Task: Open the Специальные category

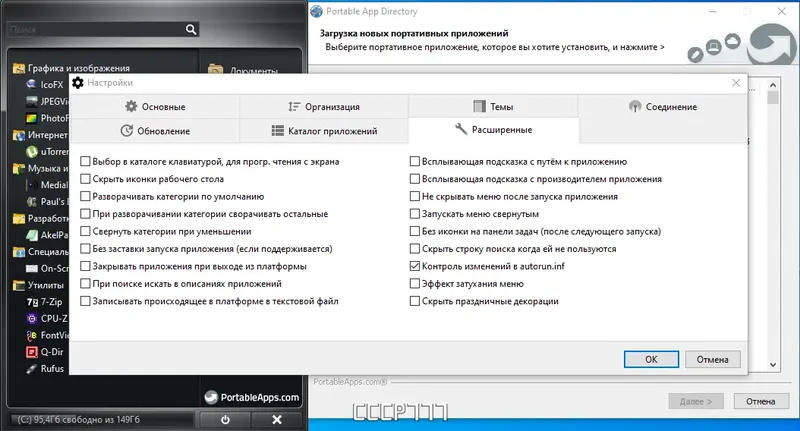Action: point(40,251)
